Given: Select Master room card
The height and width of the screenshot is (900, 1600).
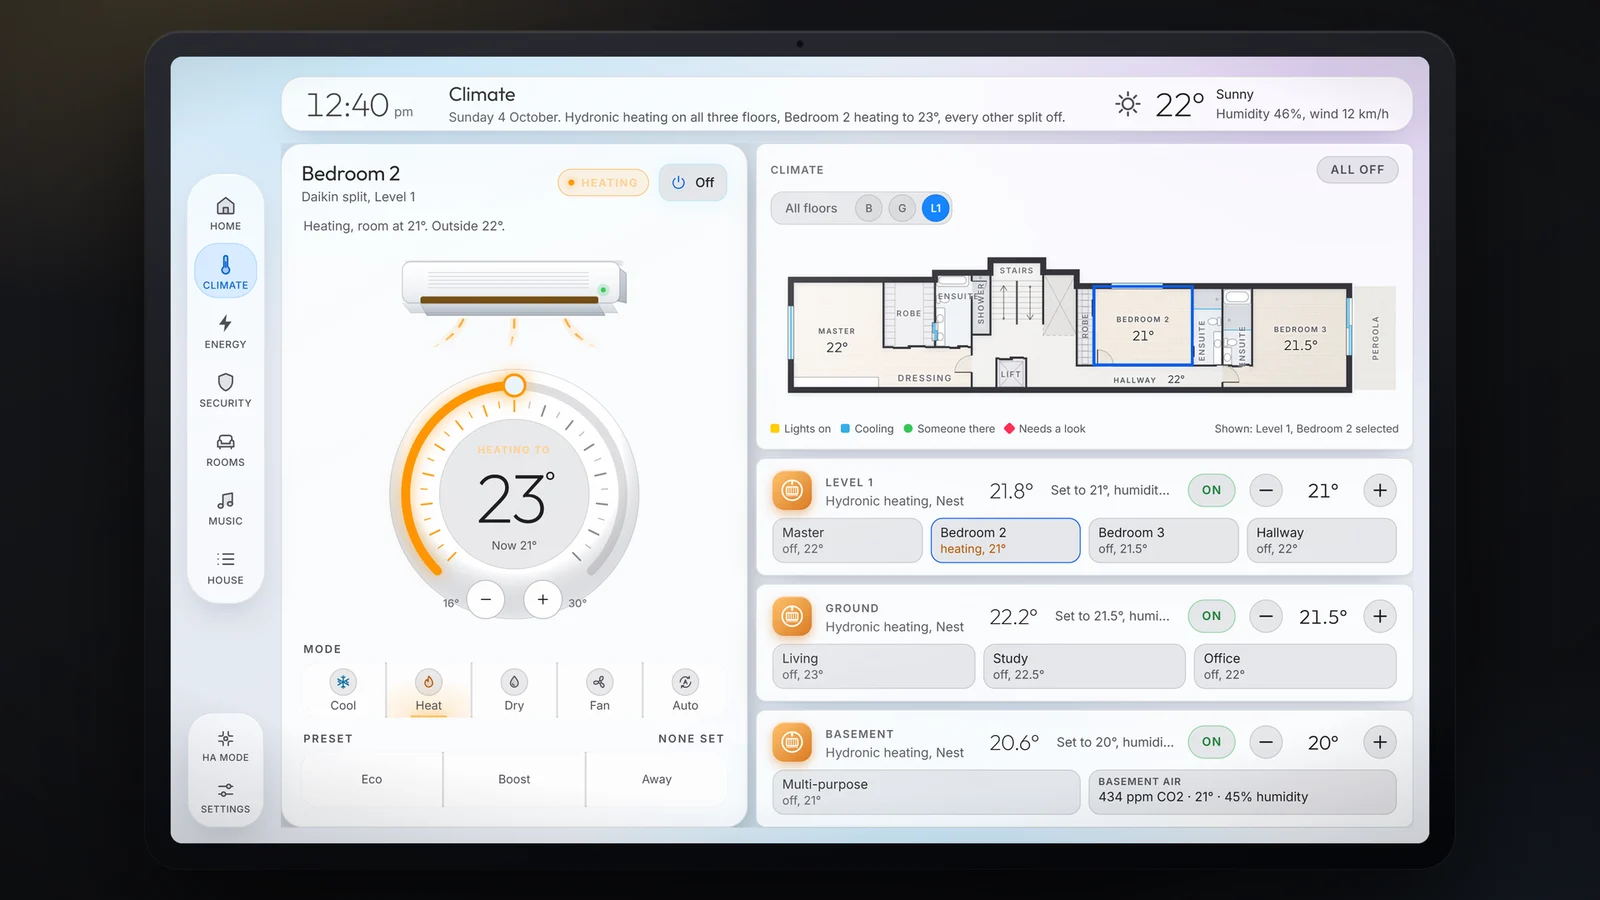Looking at the screenshot, I should coord(847,540).
